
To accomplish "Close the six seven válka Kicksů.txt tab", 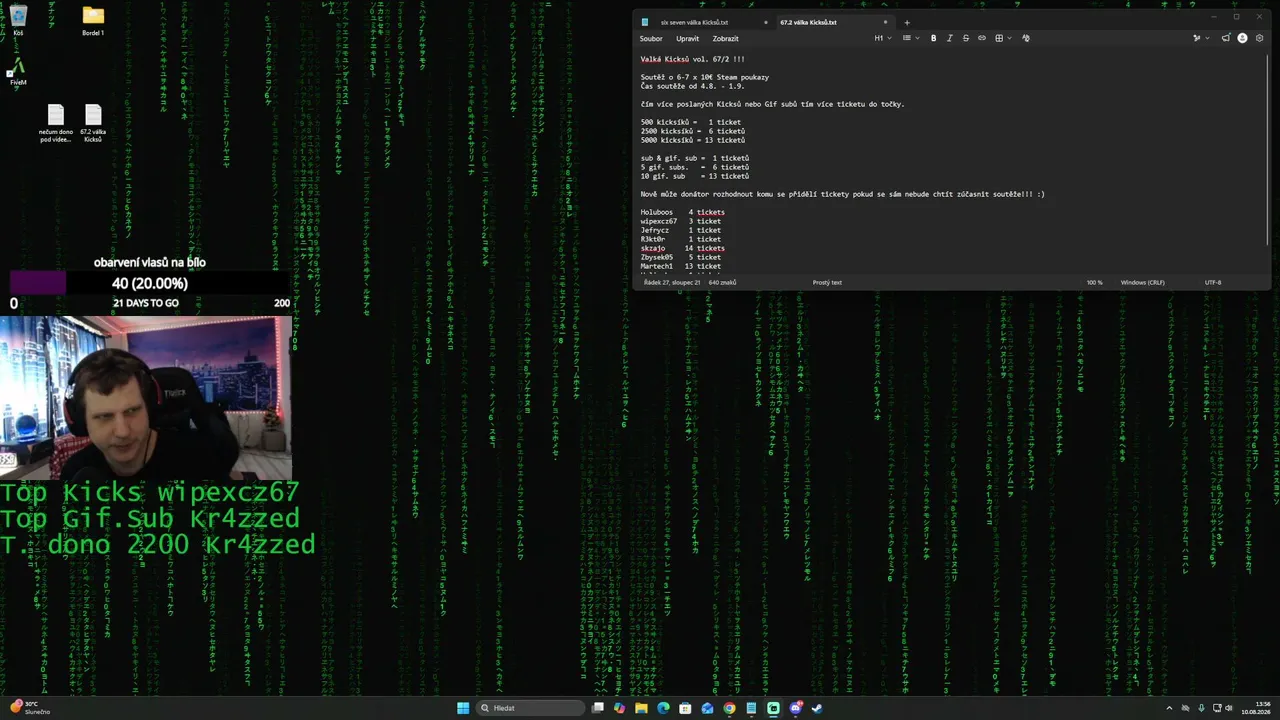I will click(766, 22).
